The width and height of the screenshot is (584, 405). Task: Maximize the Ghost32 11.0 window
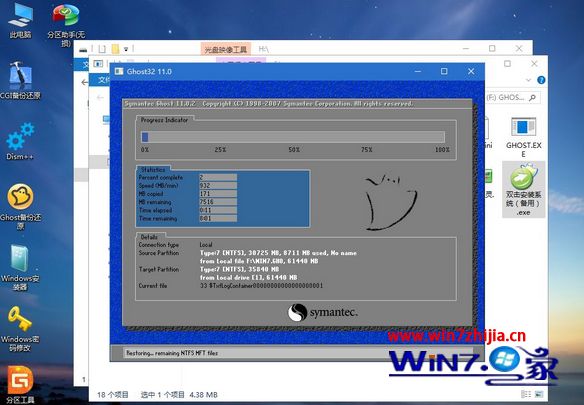[444, 71]
